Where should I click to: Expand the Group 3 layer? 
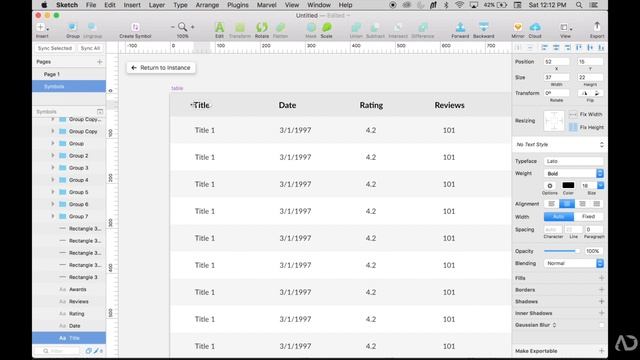(x=53, y=168)
